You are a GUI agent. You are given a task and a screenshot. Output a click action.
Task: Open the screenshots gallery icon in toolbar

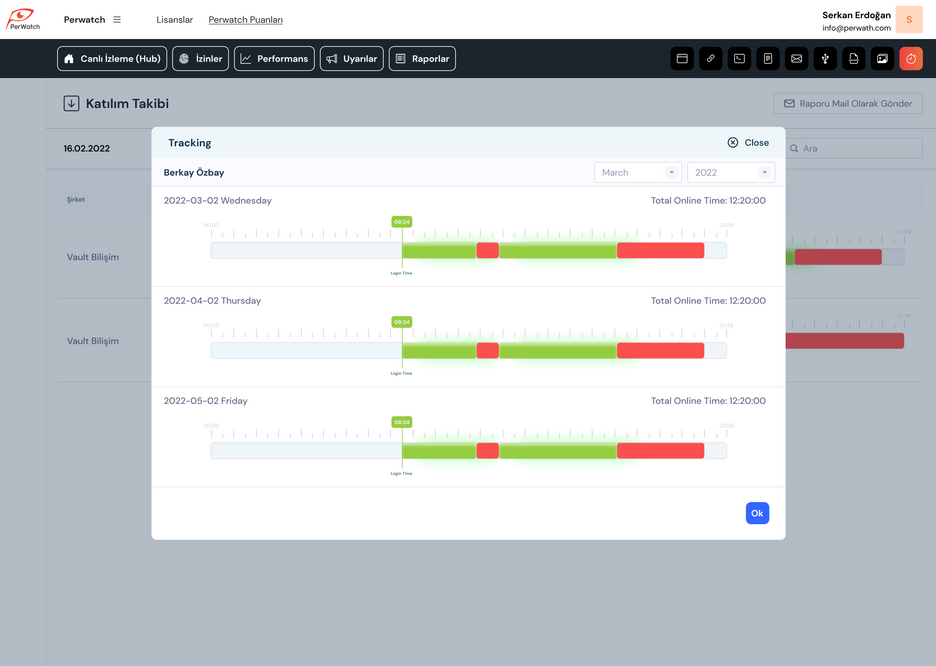(x=883, y=58)
